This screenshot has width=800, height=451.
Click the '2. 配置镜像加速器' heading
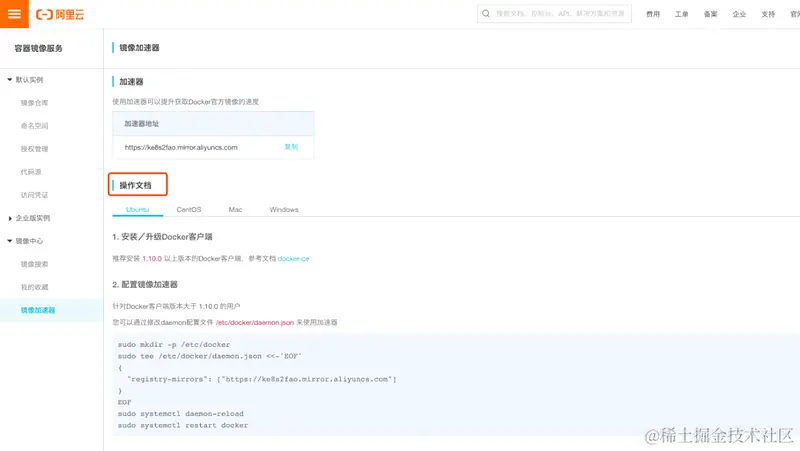click(145, 284)
